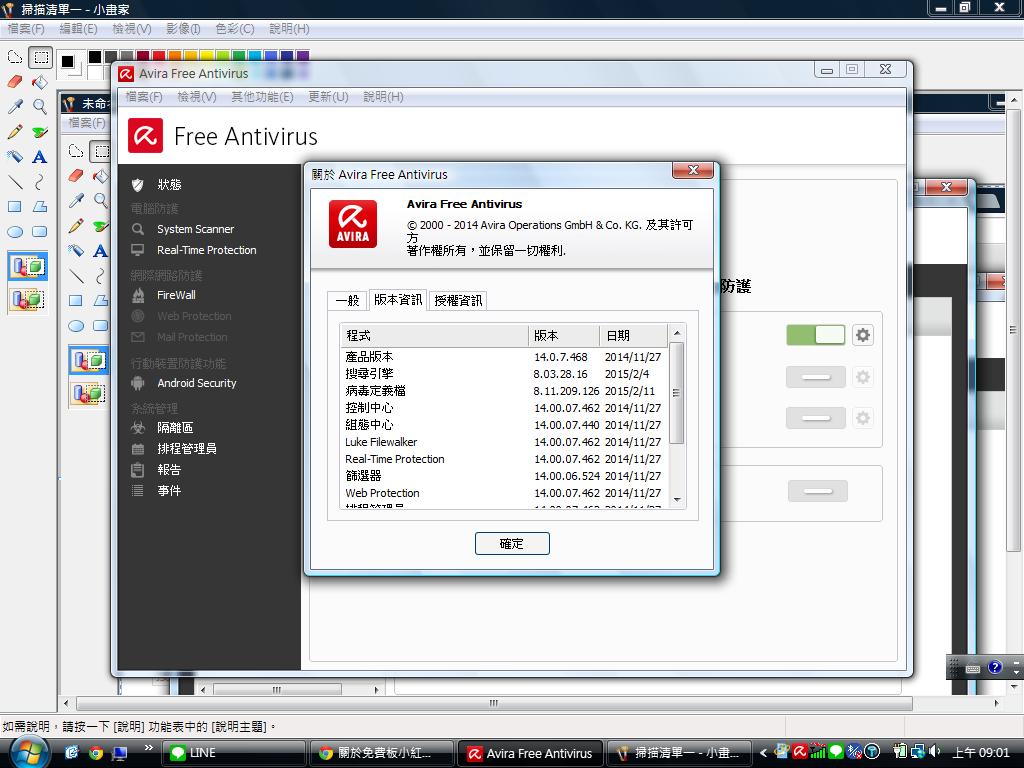Open 報告 reports in Avira sidebar
This screenshot has height=768, width=1024.
click(x=168, y=470)
